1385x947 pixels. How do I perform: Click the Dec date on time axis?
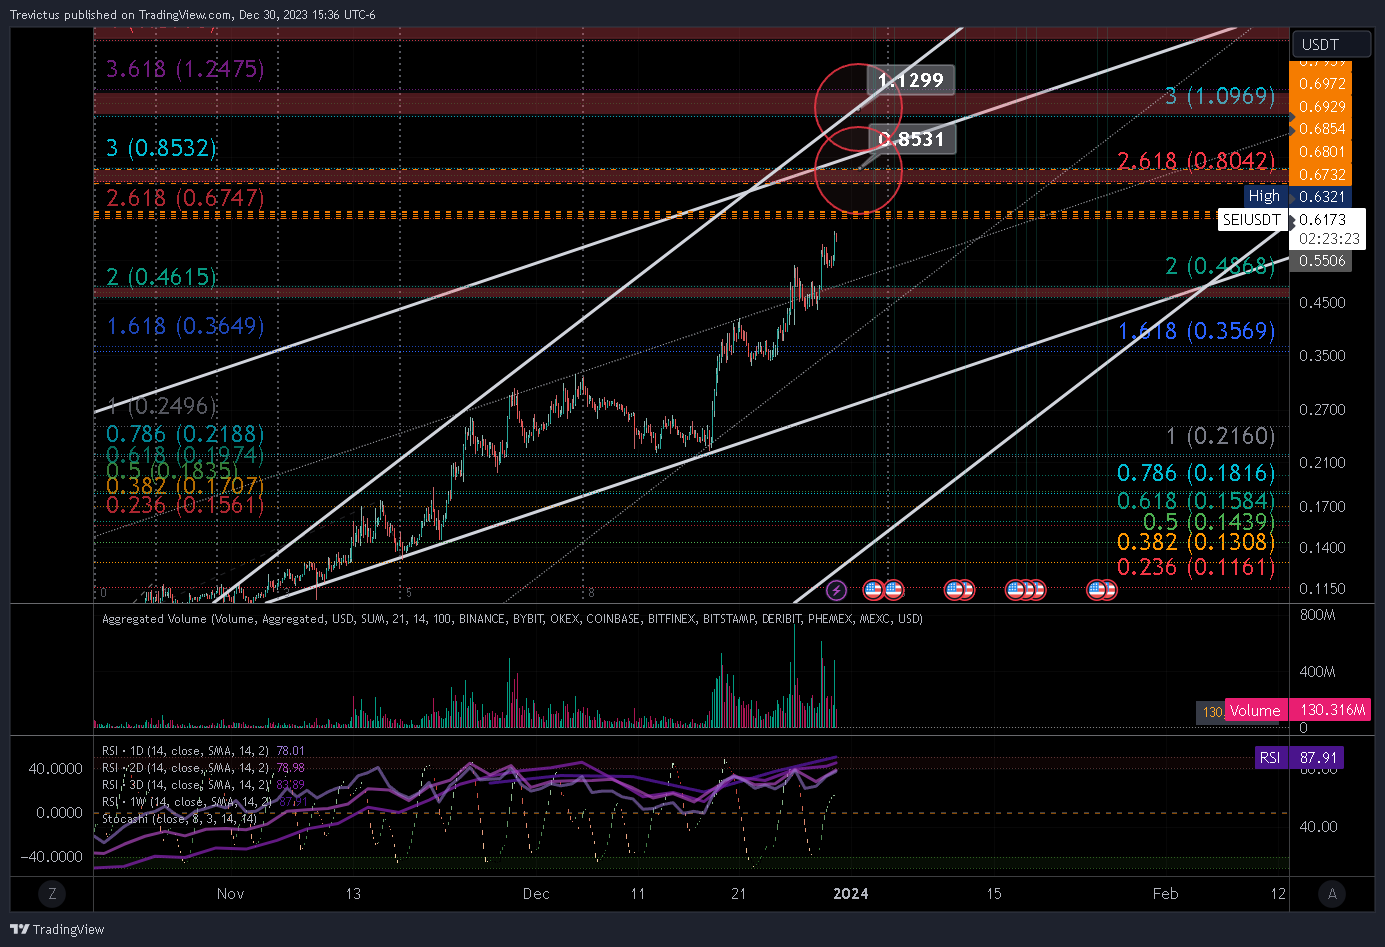click(x=536, y=894)
